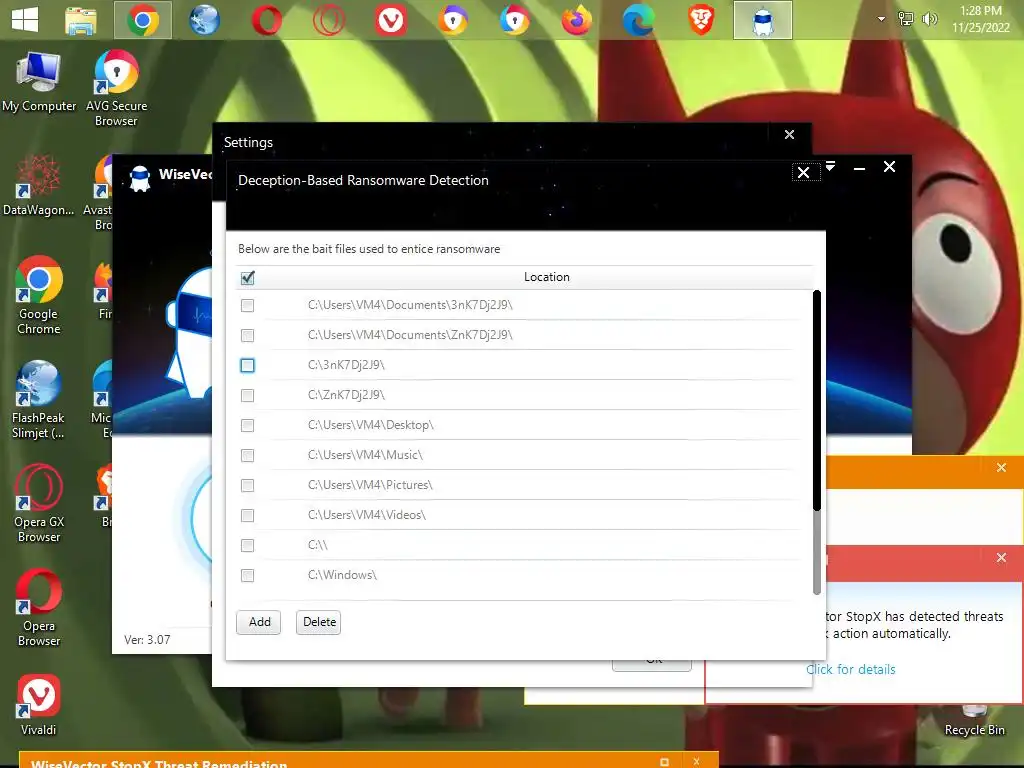Click the Location column header
The width and height of the screenshot is (1024, 768).
[x=547, y=277]
